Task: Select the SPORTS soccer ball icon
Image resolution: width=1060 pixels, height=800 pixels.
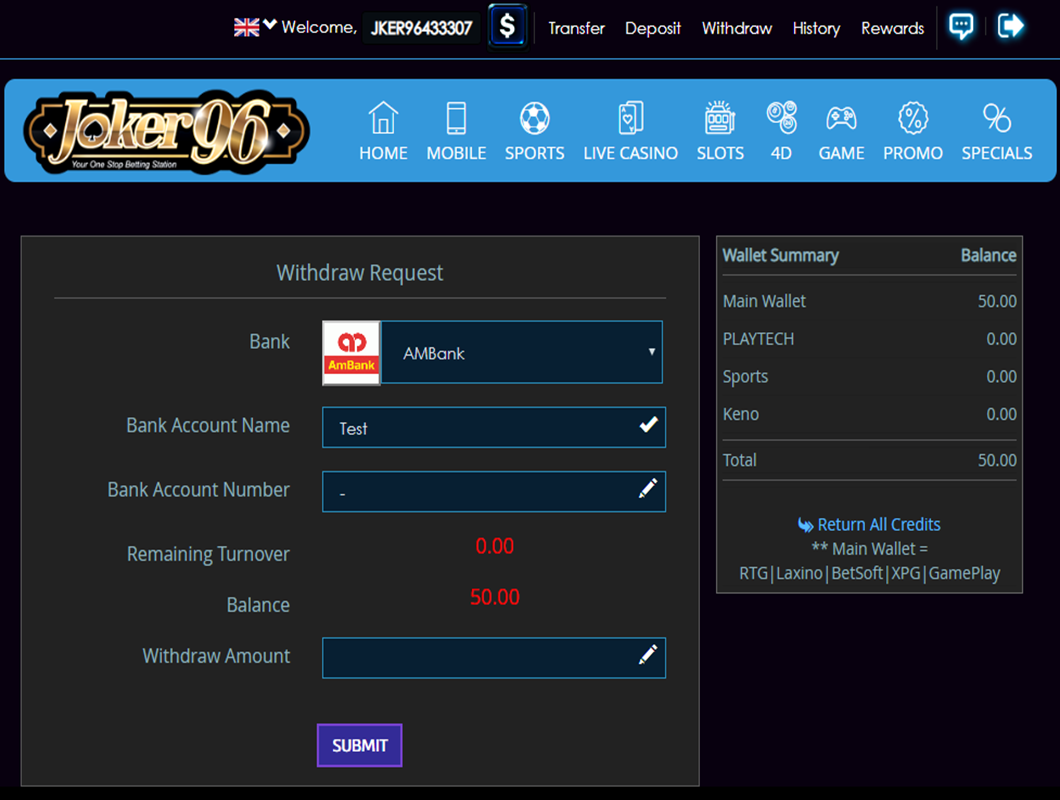Action: click(534, 119)
